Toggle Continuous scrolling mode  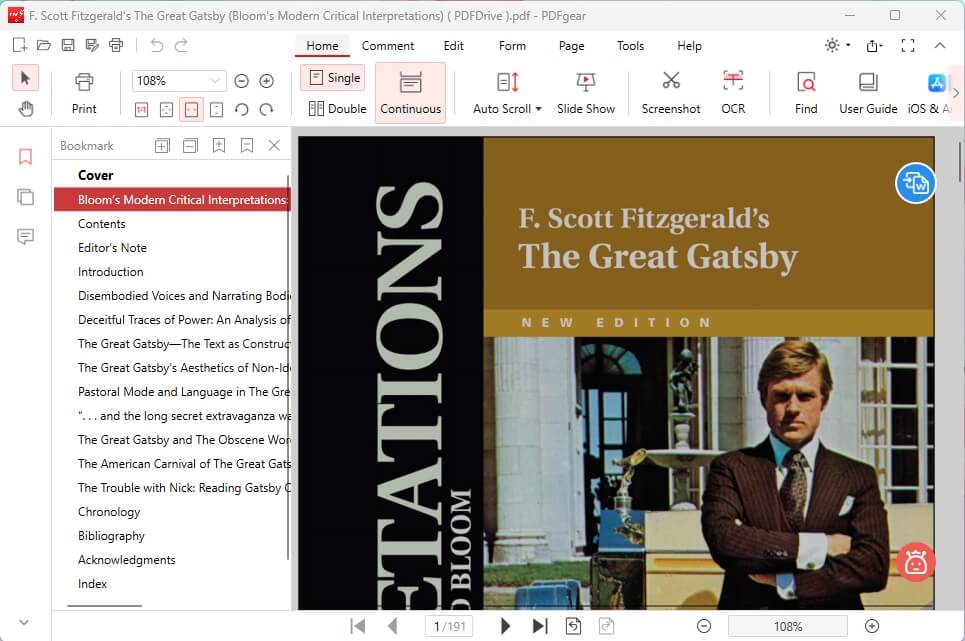click(x=410, y=93)
